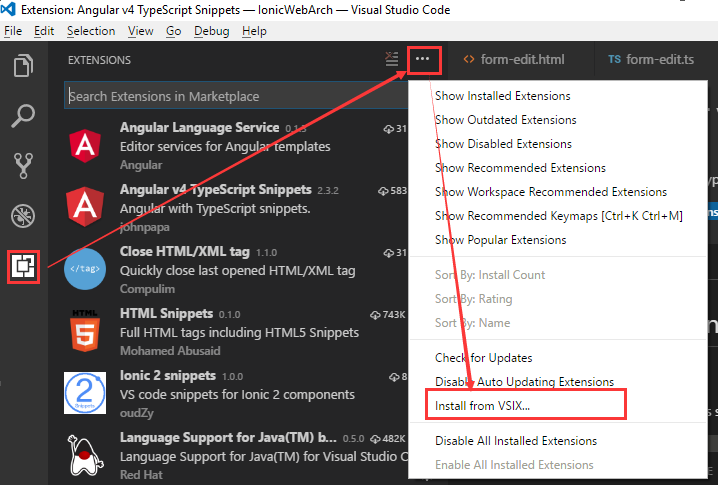
Task: Select Show Installed Extensions
Action: coord(502,96)
